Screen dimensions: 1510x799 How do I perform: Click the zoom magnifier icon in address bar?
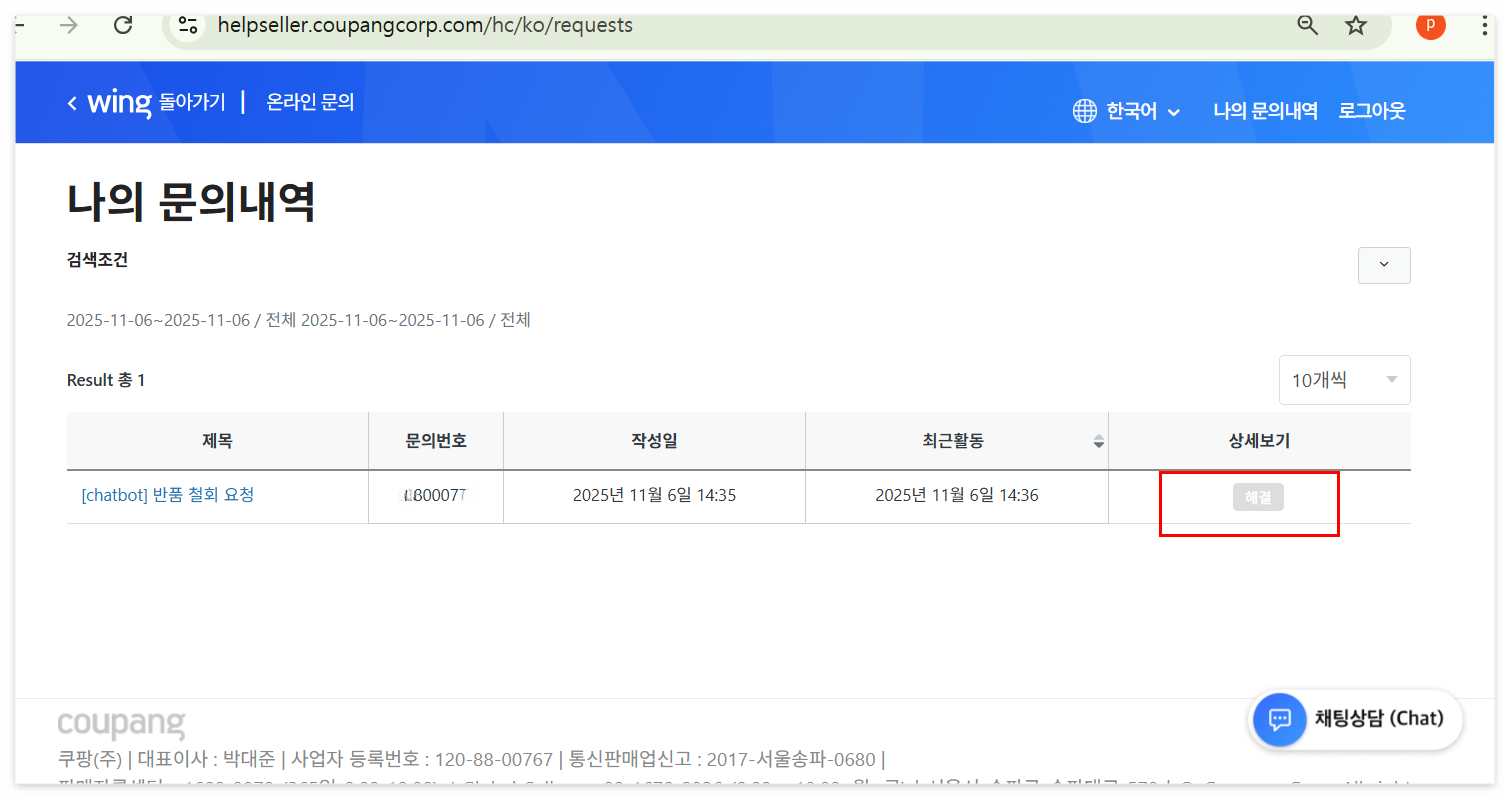(x=1307, y=26)
